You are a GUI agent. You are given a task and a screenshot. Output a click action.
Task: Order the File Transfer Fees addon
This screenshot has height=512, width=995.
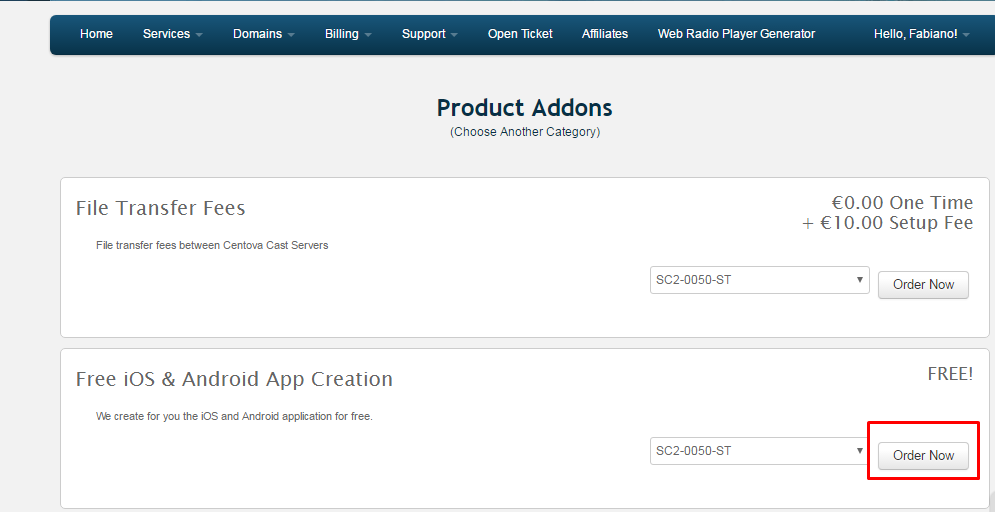[x=923, y=285]
